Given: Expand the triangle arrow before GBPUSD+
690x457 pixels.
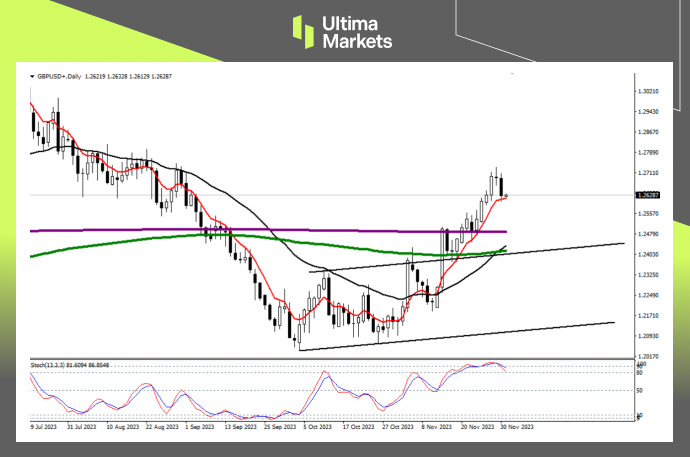Looking at the screenshot, I should [31, 75].
